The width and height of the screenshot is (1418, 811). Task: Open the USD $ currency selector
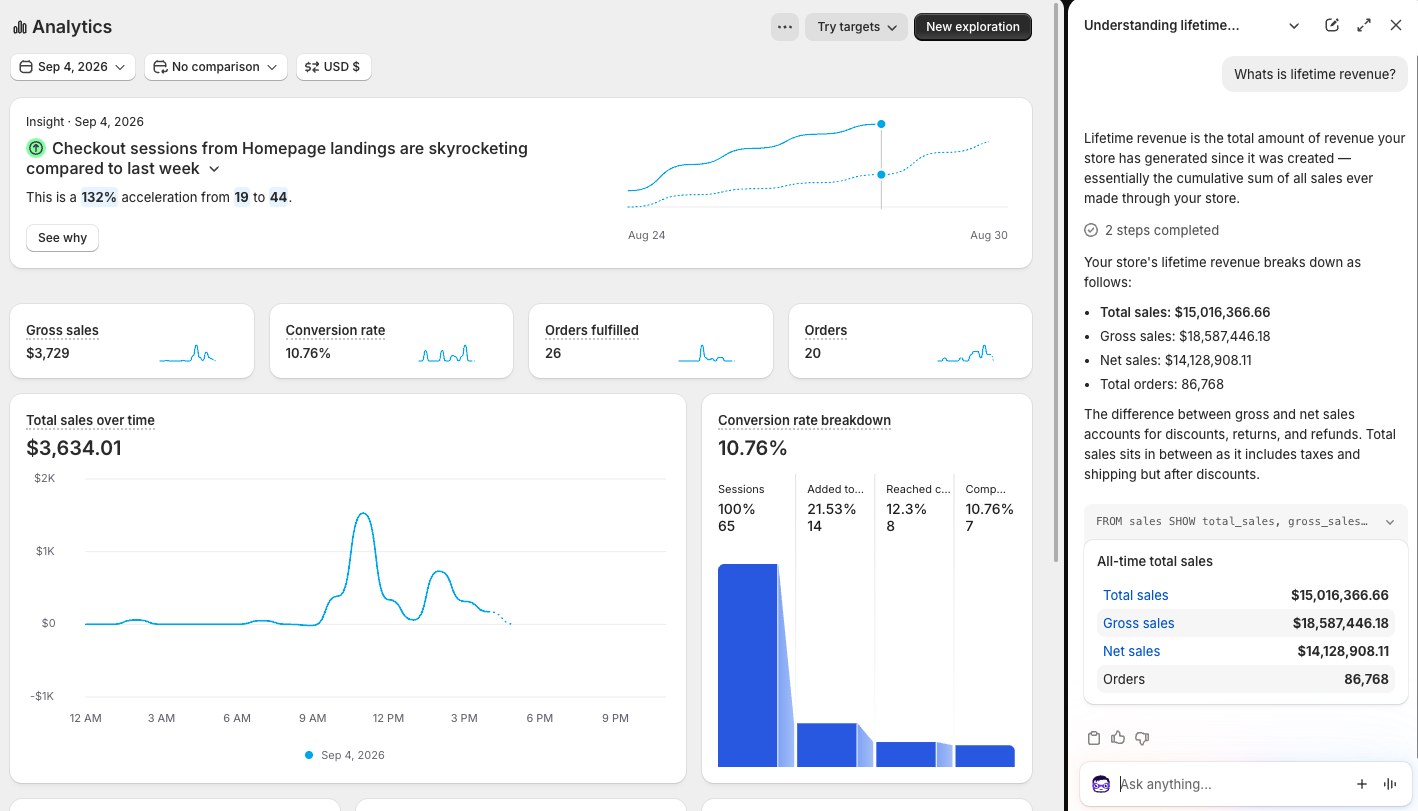(333, 67)
